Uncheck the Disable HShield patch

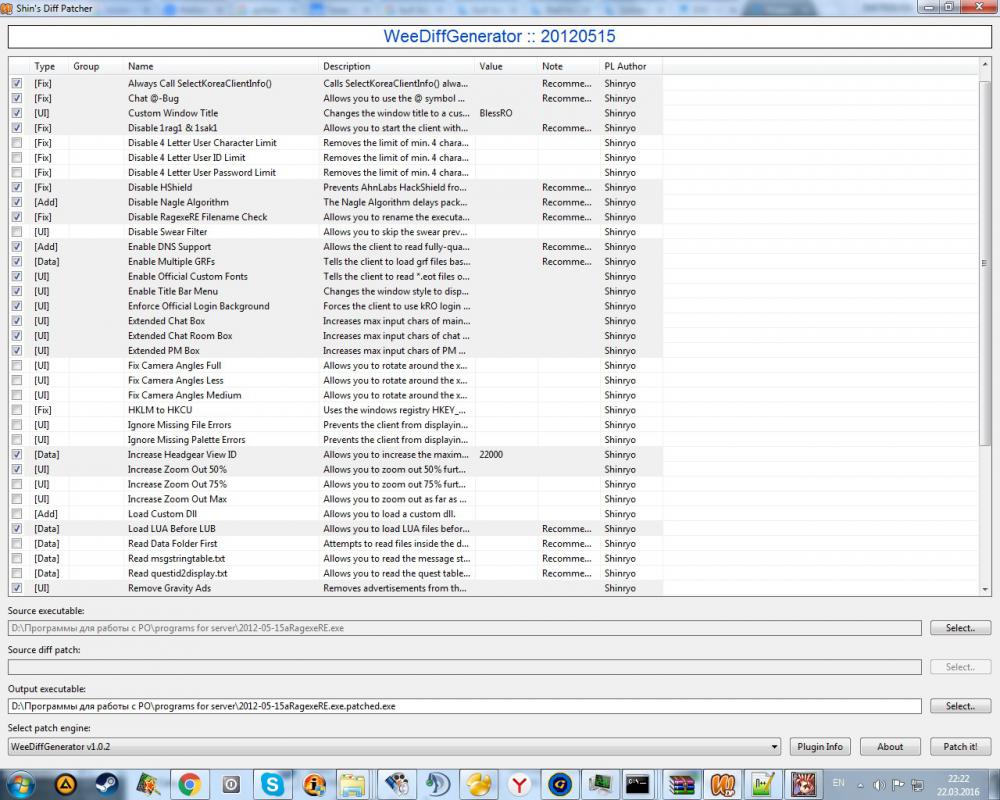point(16,187)
